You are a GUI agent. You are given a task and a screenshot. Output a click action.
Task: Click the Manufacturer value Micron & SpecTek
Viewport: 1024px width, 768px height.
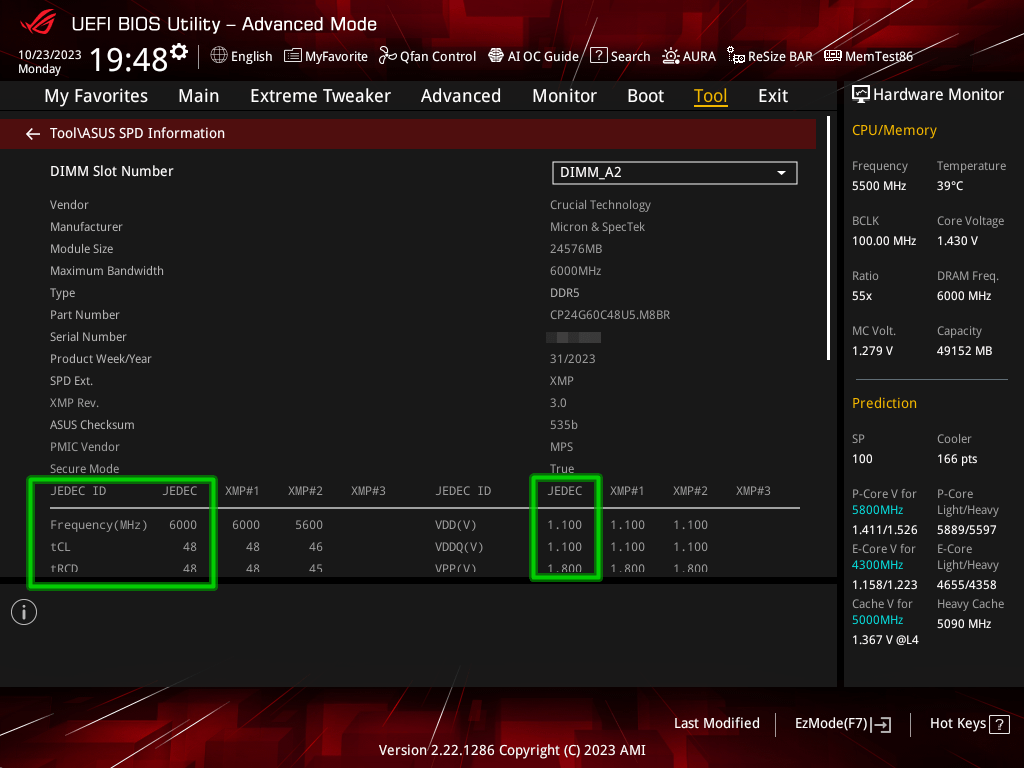(x=597, y=227)
